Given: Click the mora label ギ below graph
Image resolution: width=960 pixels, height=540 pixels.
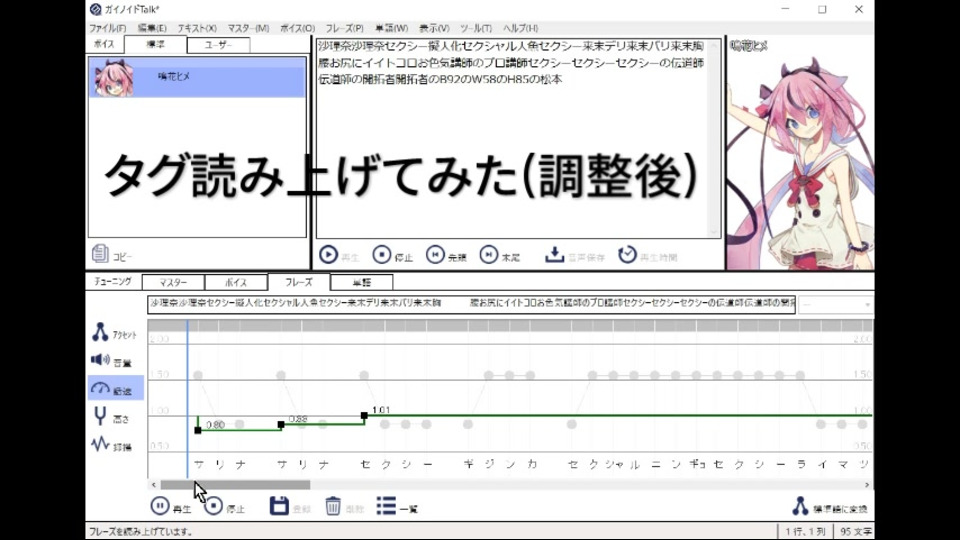Looking at the screenshot, I should 468,464.
